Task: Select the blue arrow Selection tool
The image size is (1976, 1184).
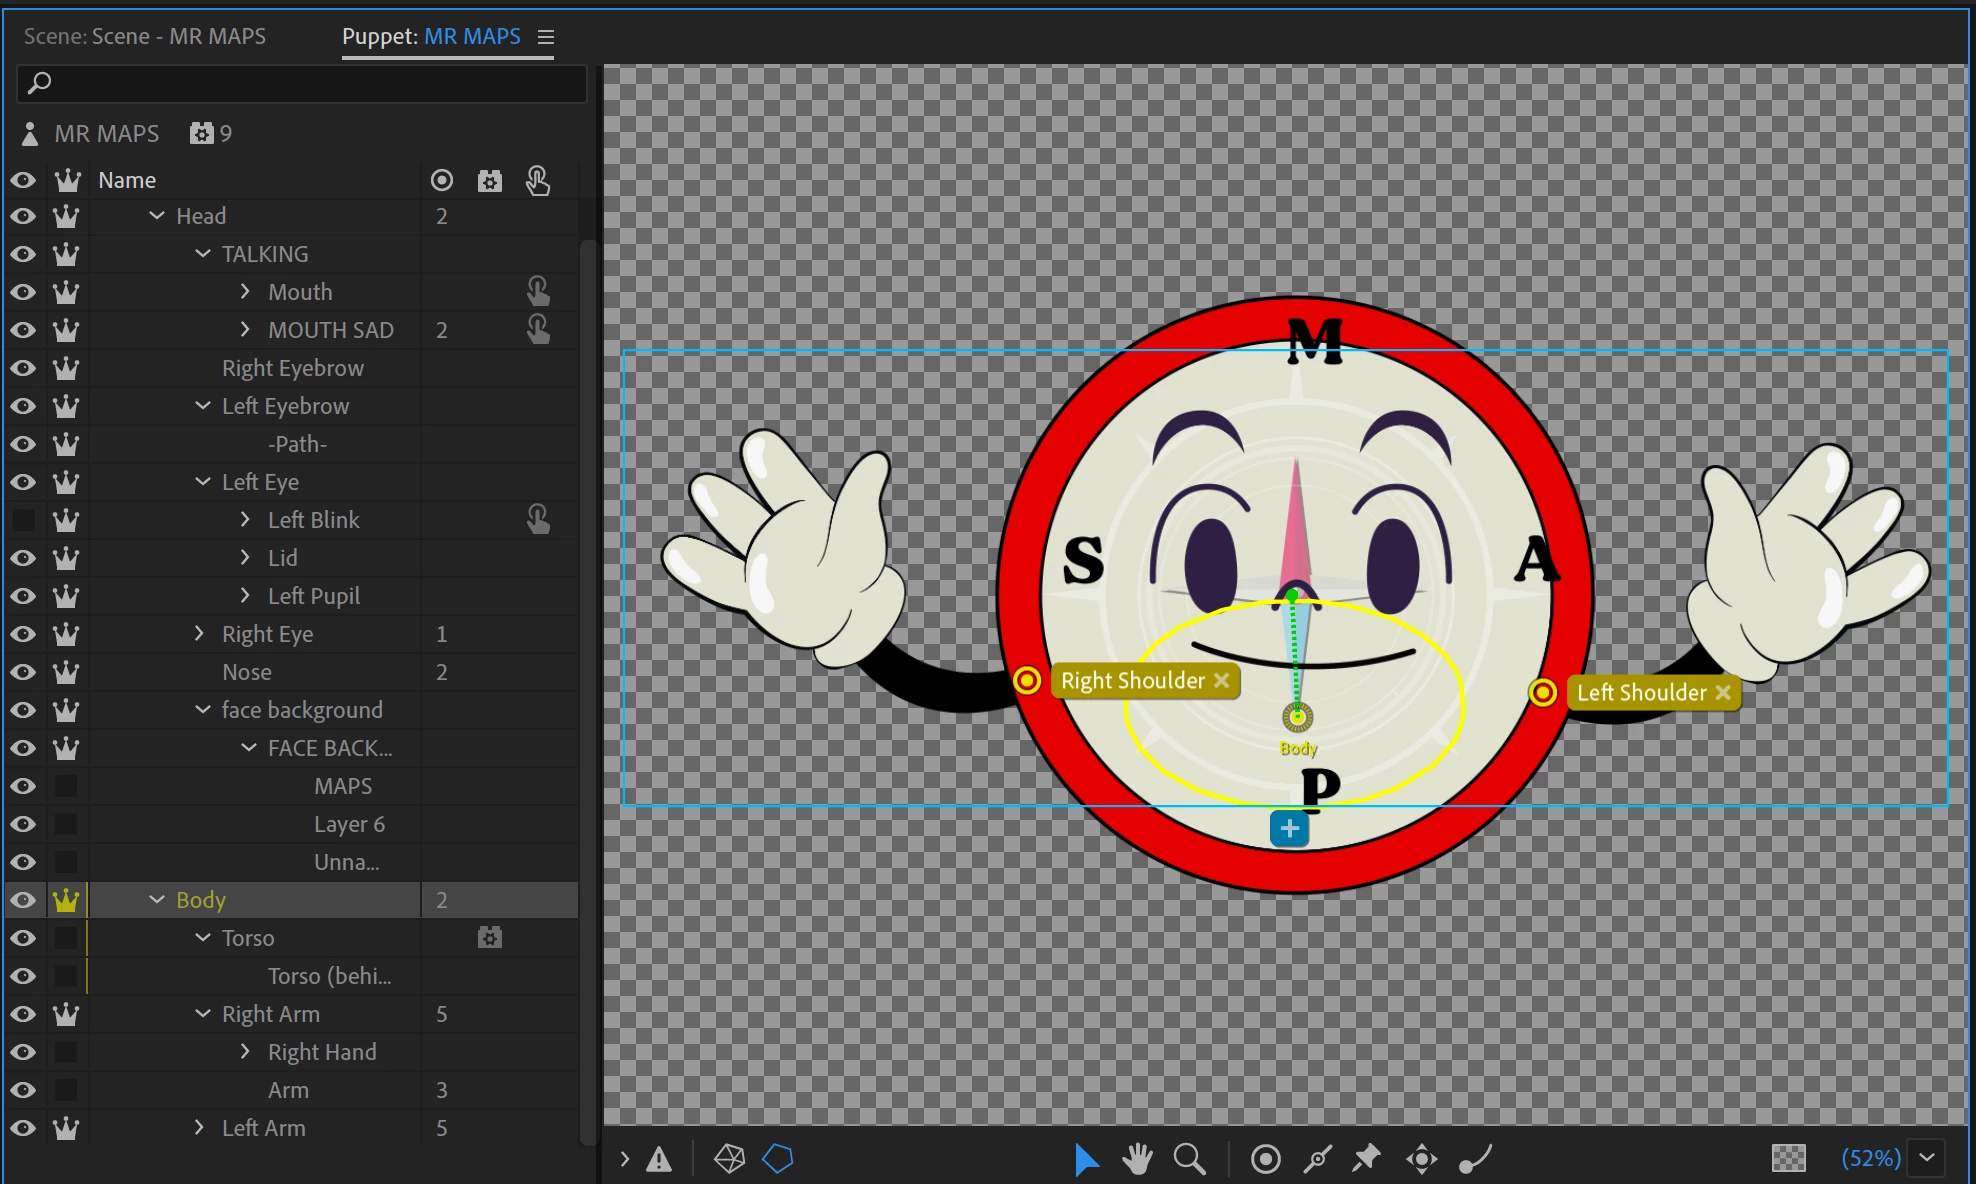Action: (1085, 1159)
